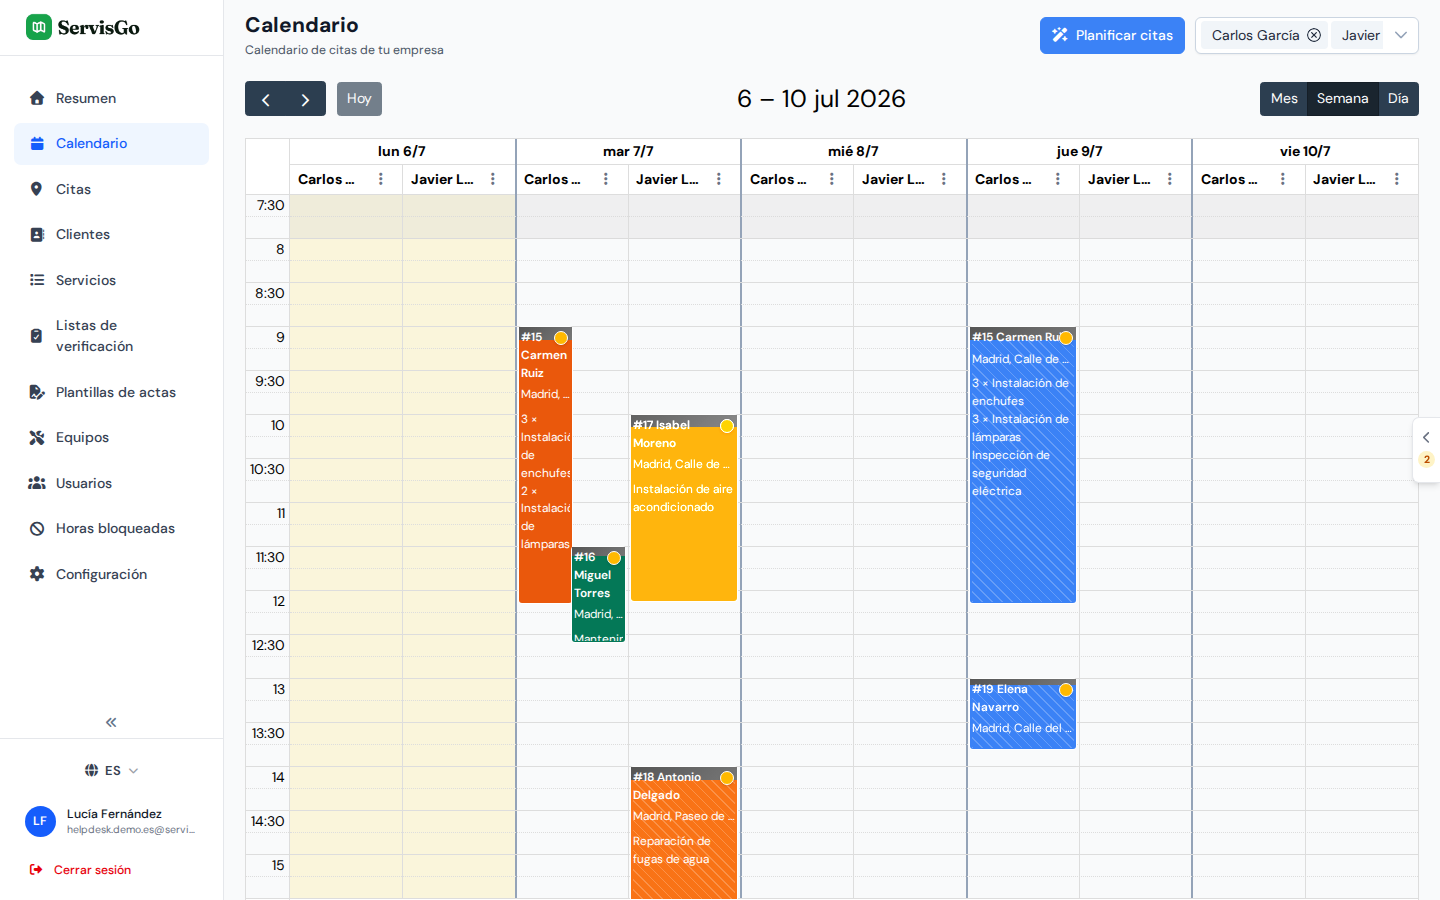Click the jue 9/7 day header
Viewport: 1440px width, 900px height.
[x=1079, y=151]
